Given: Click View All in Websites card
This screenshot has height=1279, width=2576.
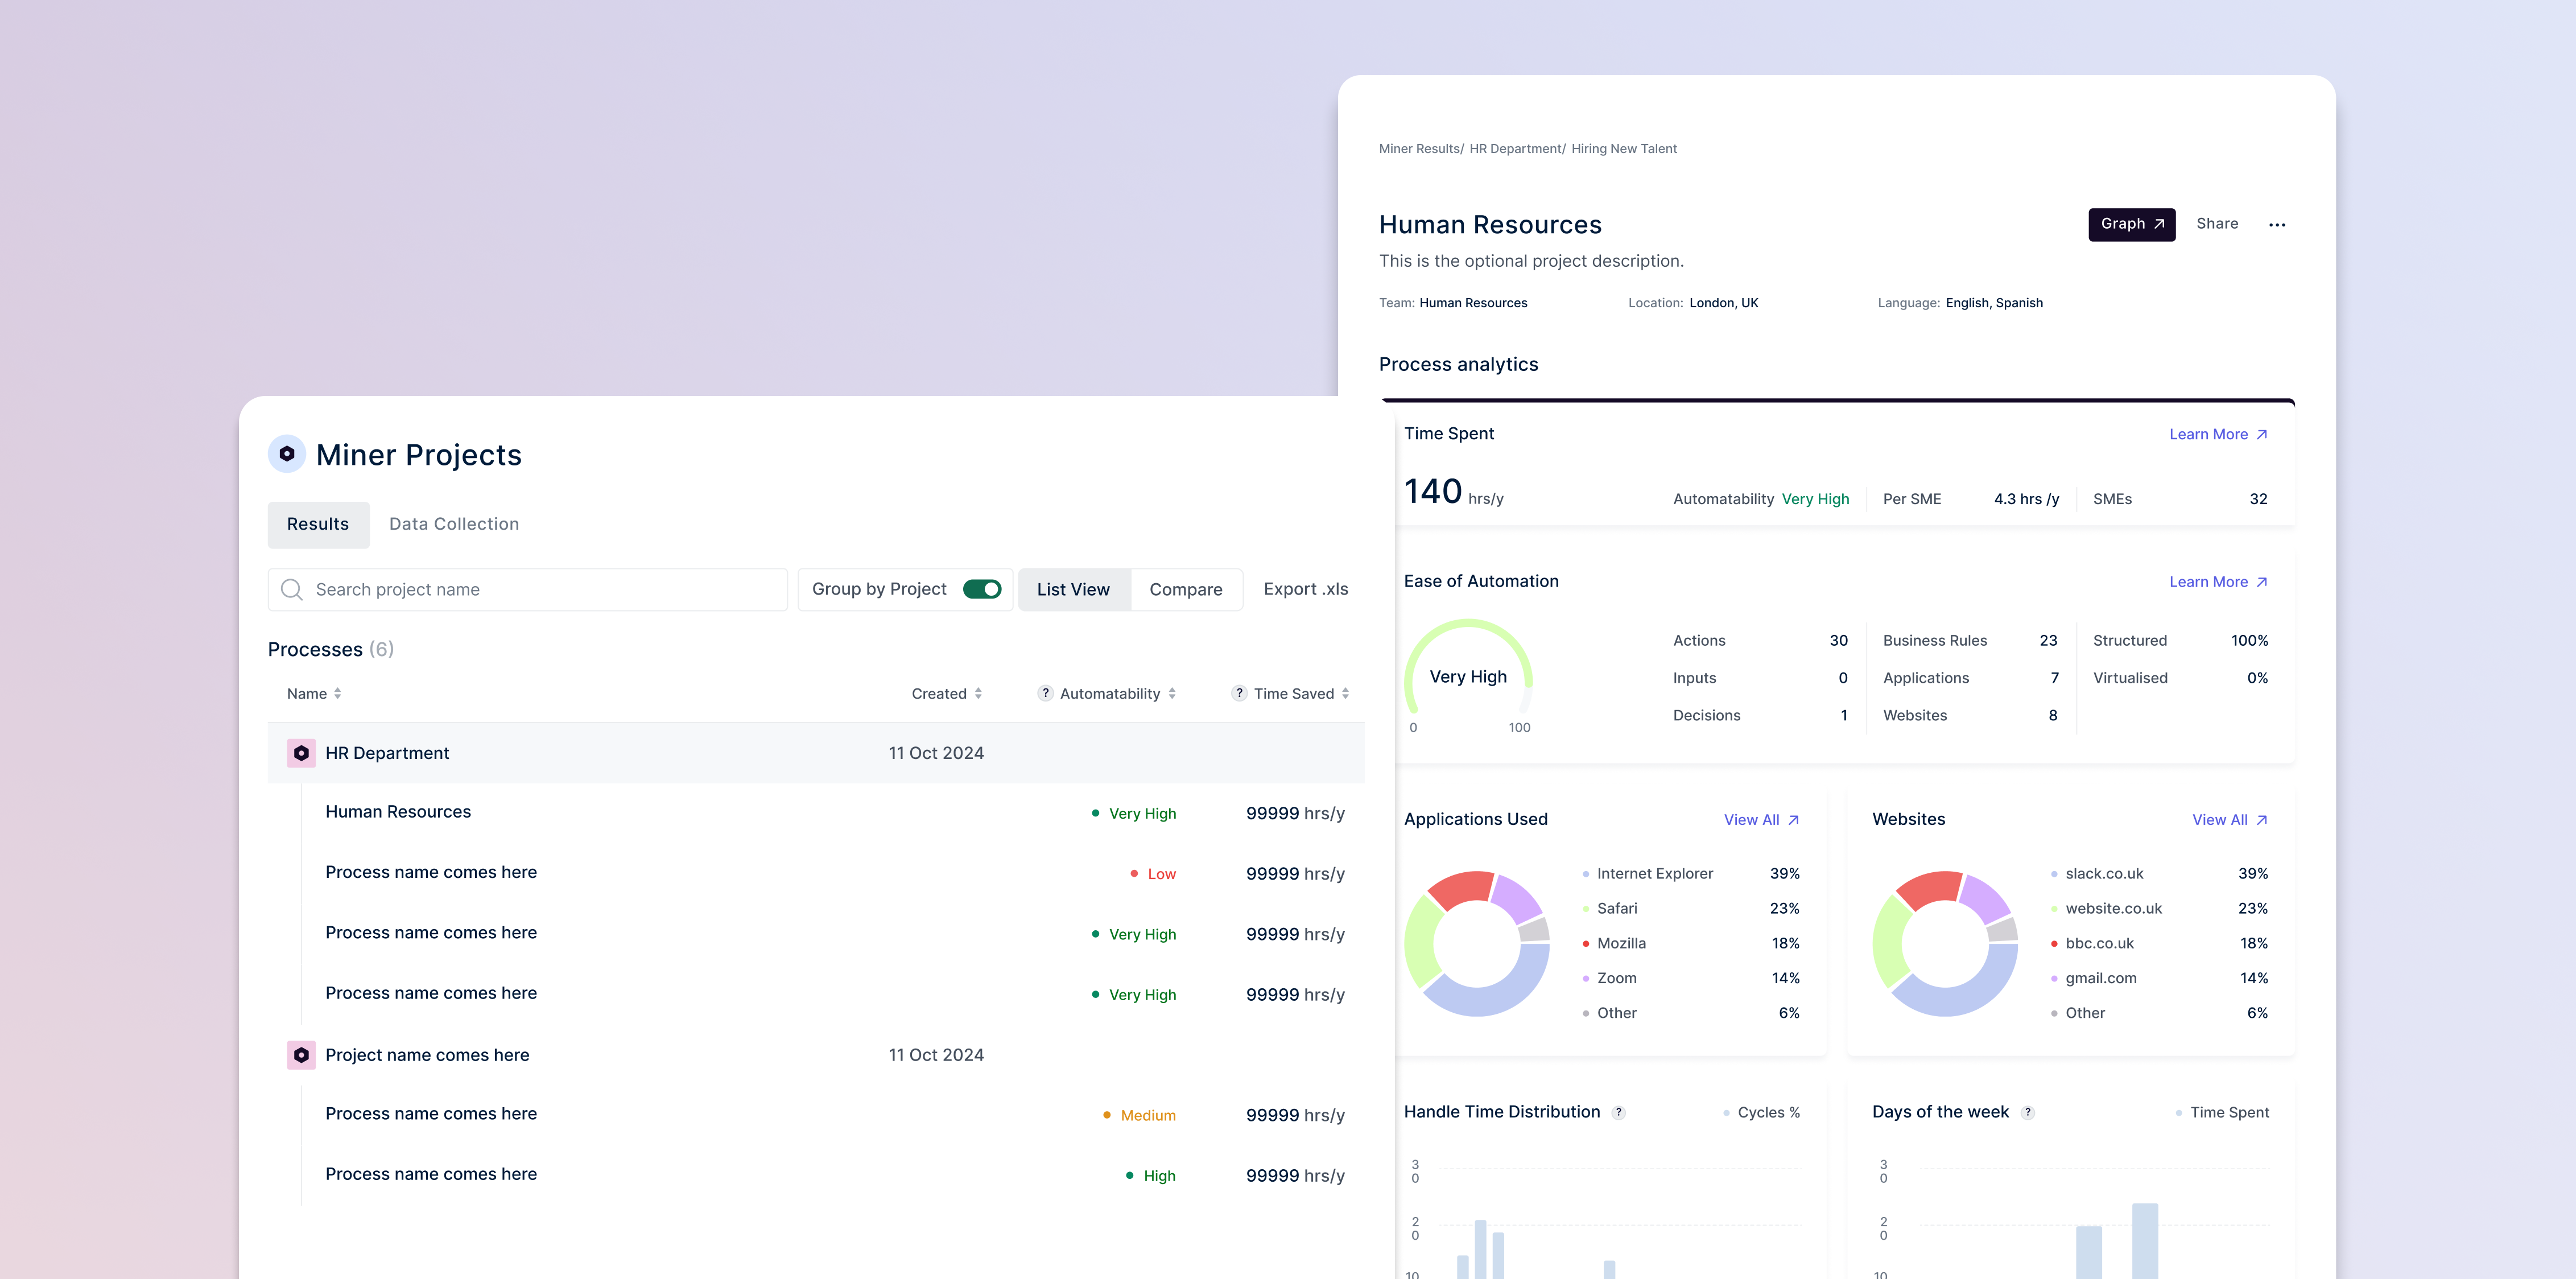Looking at the screenshot, I should coord(2230,820).
